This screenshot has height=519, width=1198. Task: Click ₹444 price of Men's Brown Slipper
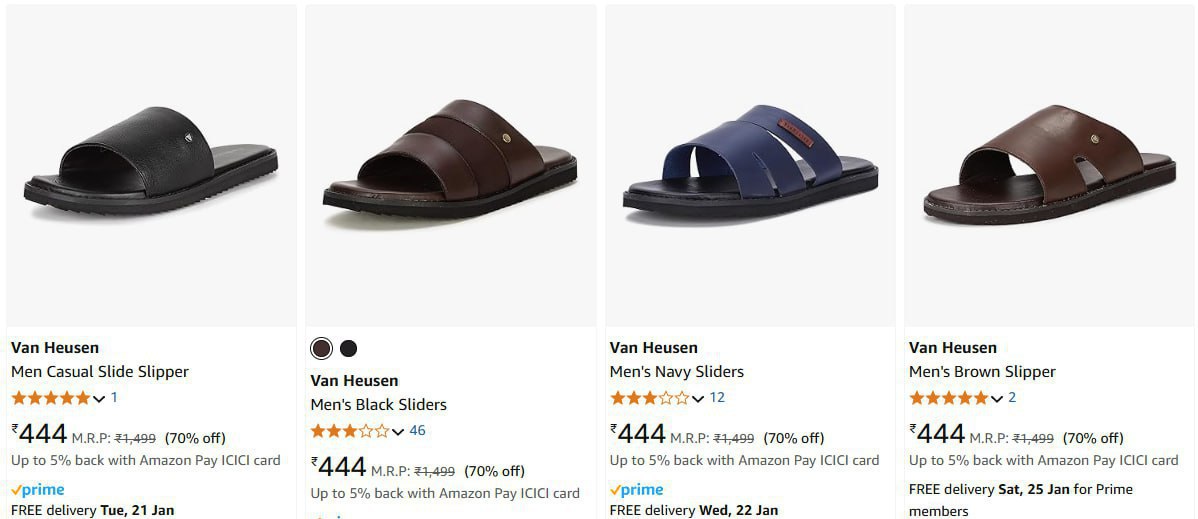pyautogui.click(x=938, y=434)
